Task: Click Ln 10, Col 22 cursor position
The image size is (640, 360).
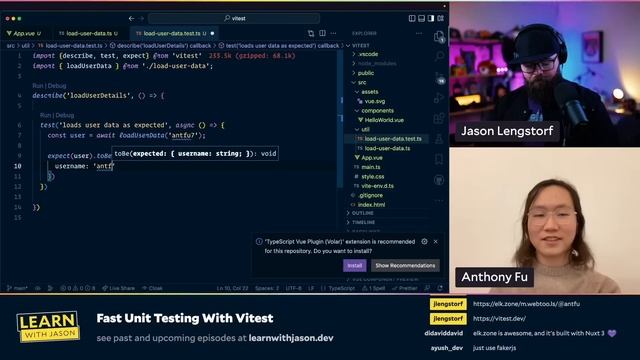Action: click(232, 288)
